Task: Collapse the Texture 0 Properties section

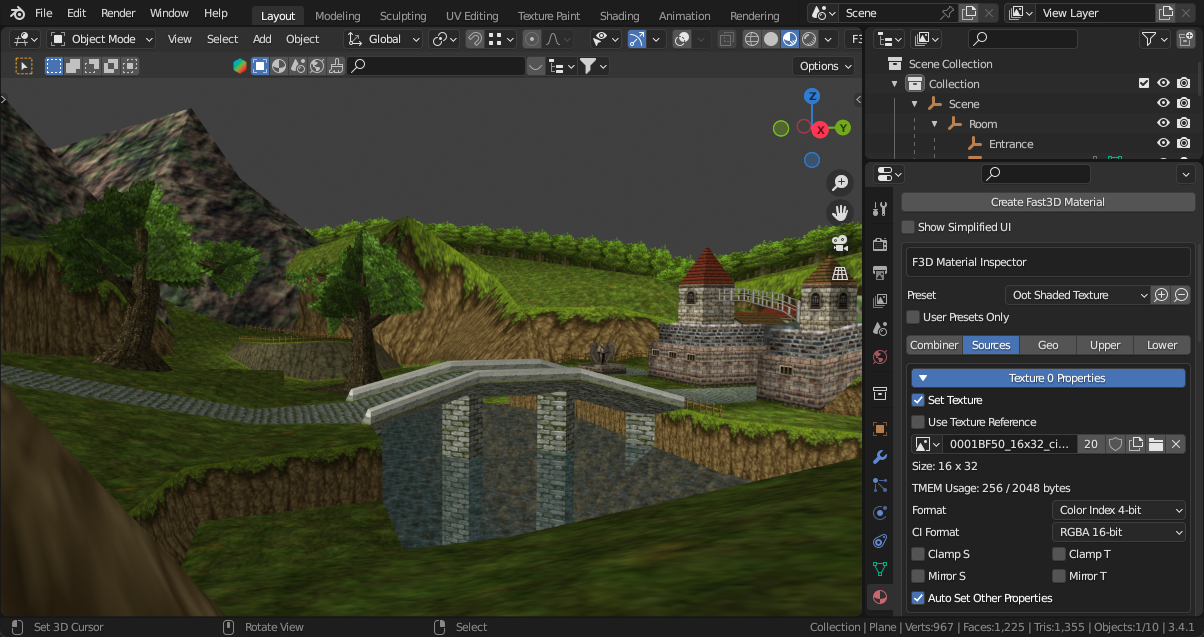Action: (923, 377)
